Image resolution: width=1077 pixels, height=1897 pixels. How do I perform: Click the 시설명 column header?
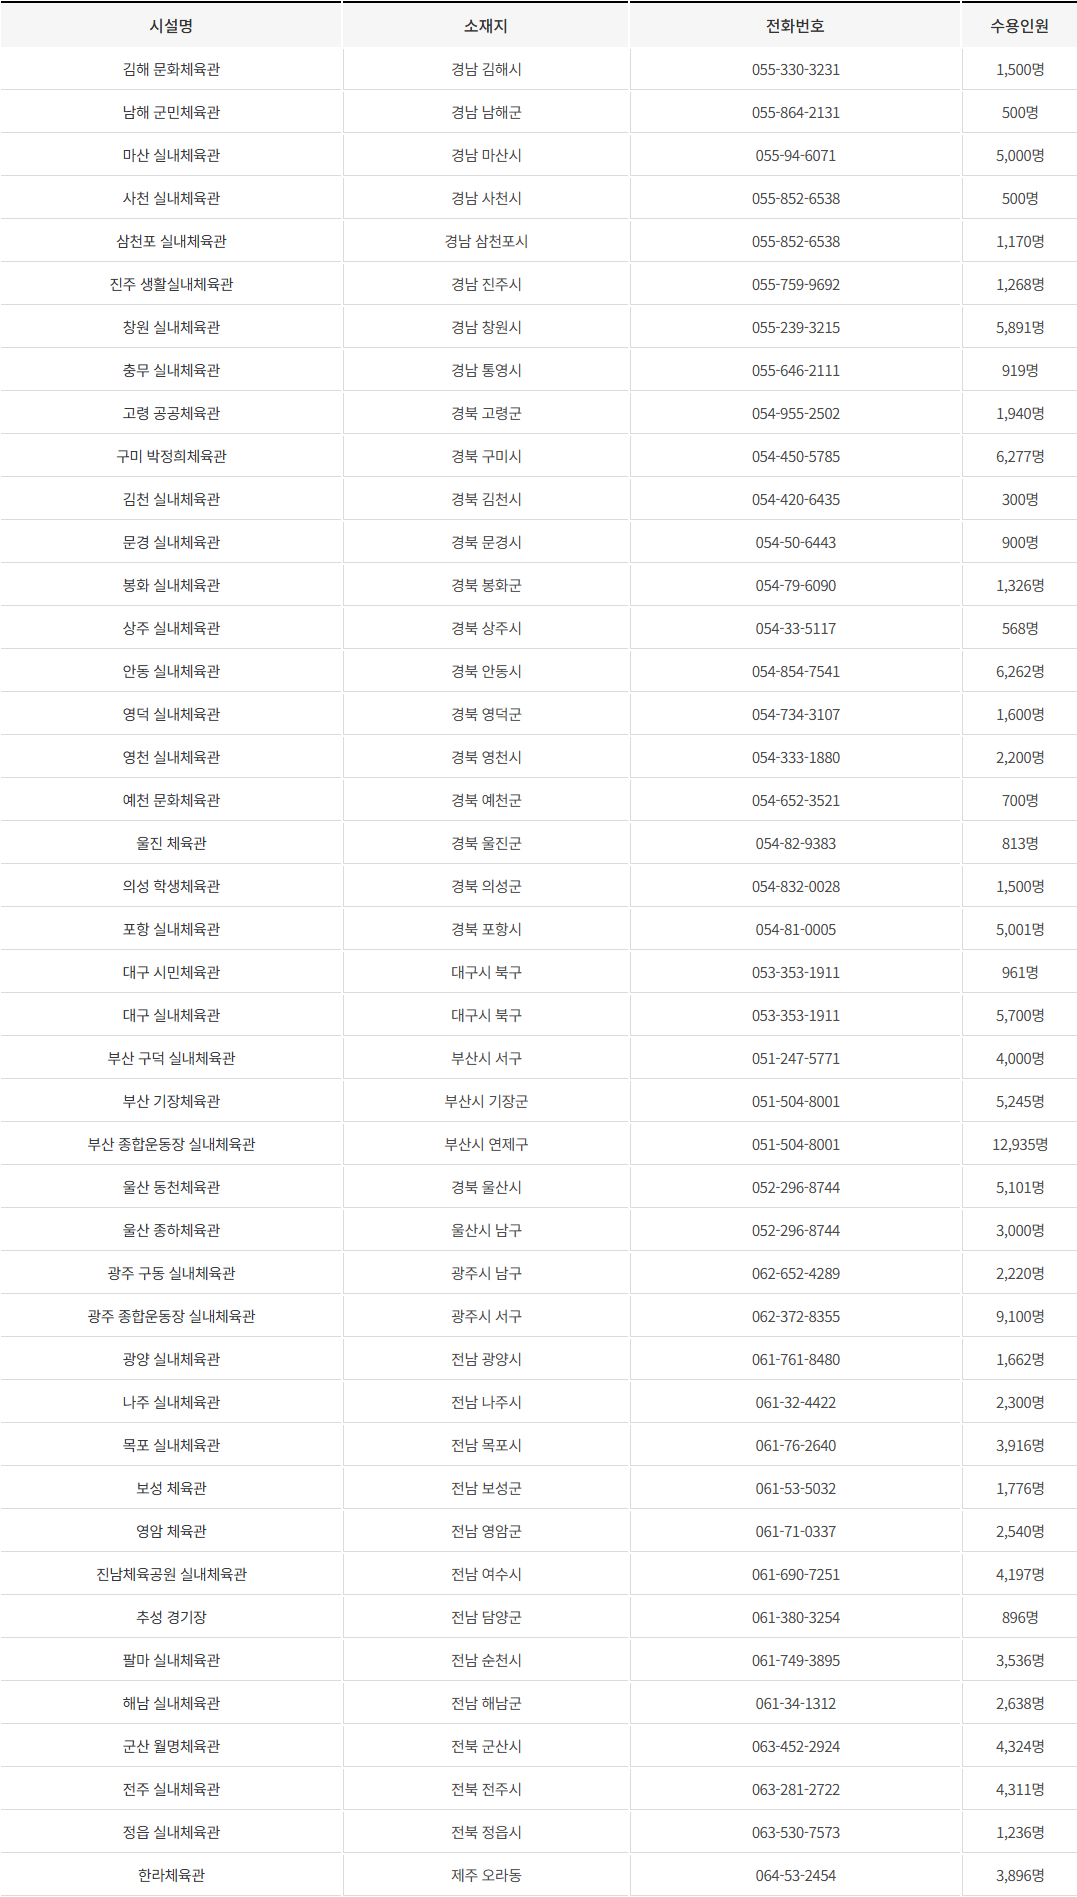pyautogui.click(x=171, y=26)
